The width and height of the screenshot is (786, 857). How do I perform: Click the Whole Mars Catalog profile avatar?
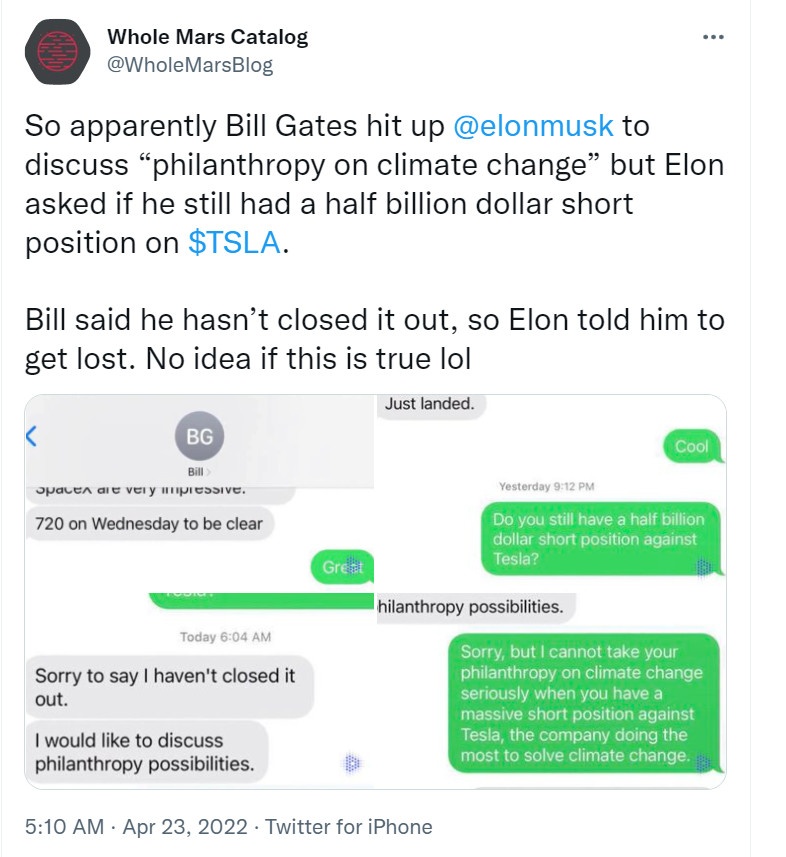(57, 45)
